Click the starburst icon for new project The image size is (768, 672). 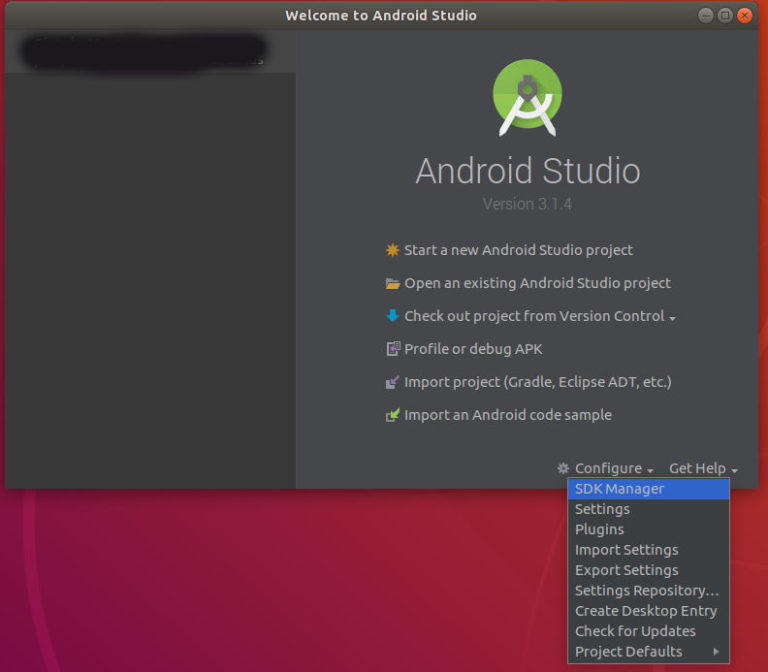393,250
